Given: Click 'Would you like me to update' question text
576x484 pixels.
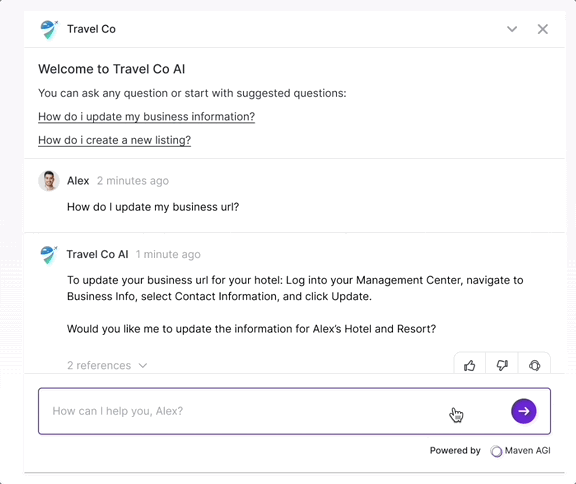Looking at the screenshot, I should 252,329.
